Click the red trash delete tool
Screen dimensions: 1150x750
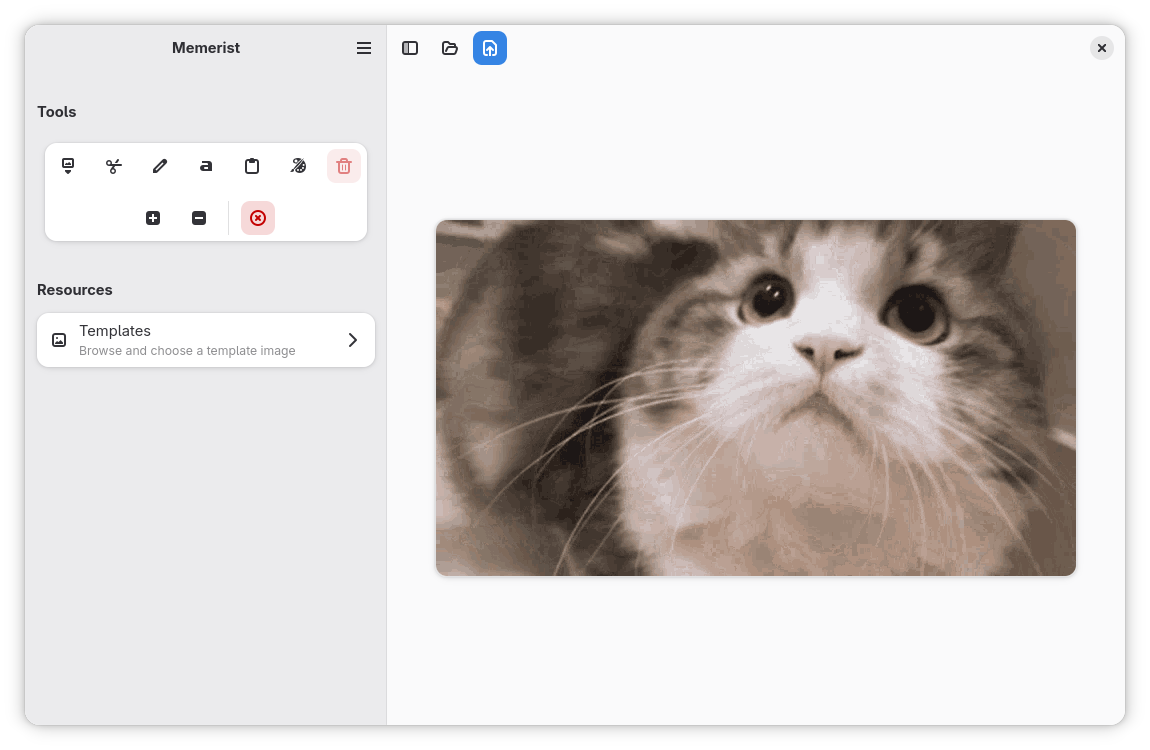[x=344, y=166]
